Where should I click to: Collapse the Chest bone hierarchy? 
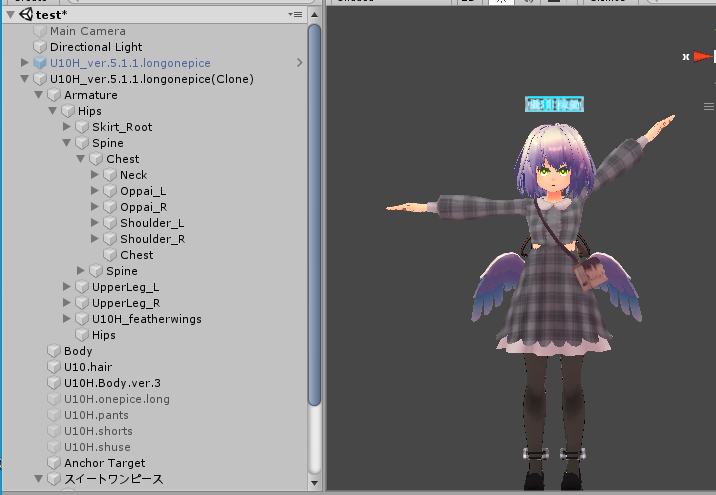click(x=81, y=158)
